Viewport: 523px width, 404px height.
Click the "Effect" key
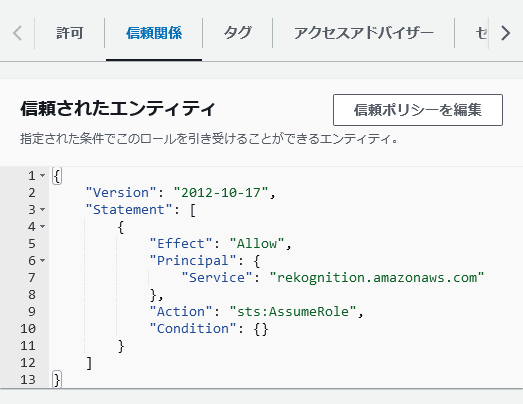(x=181, y=244)
